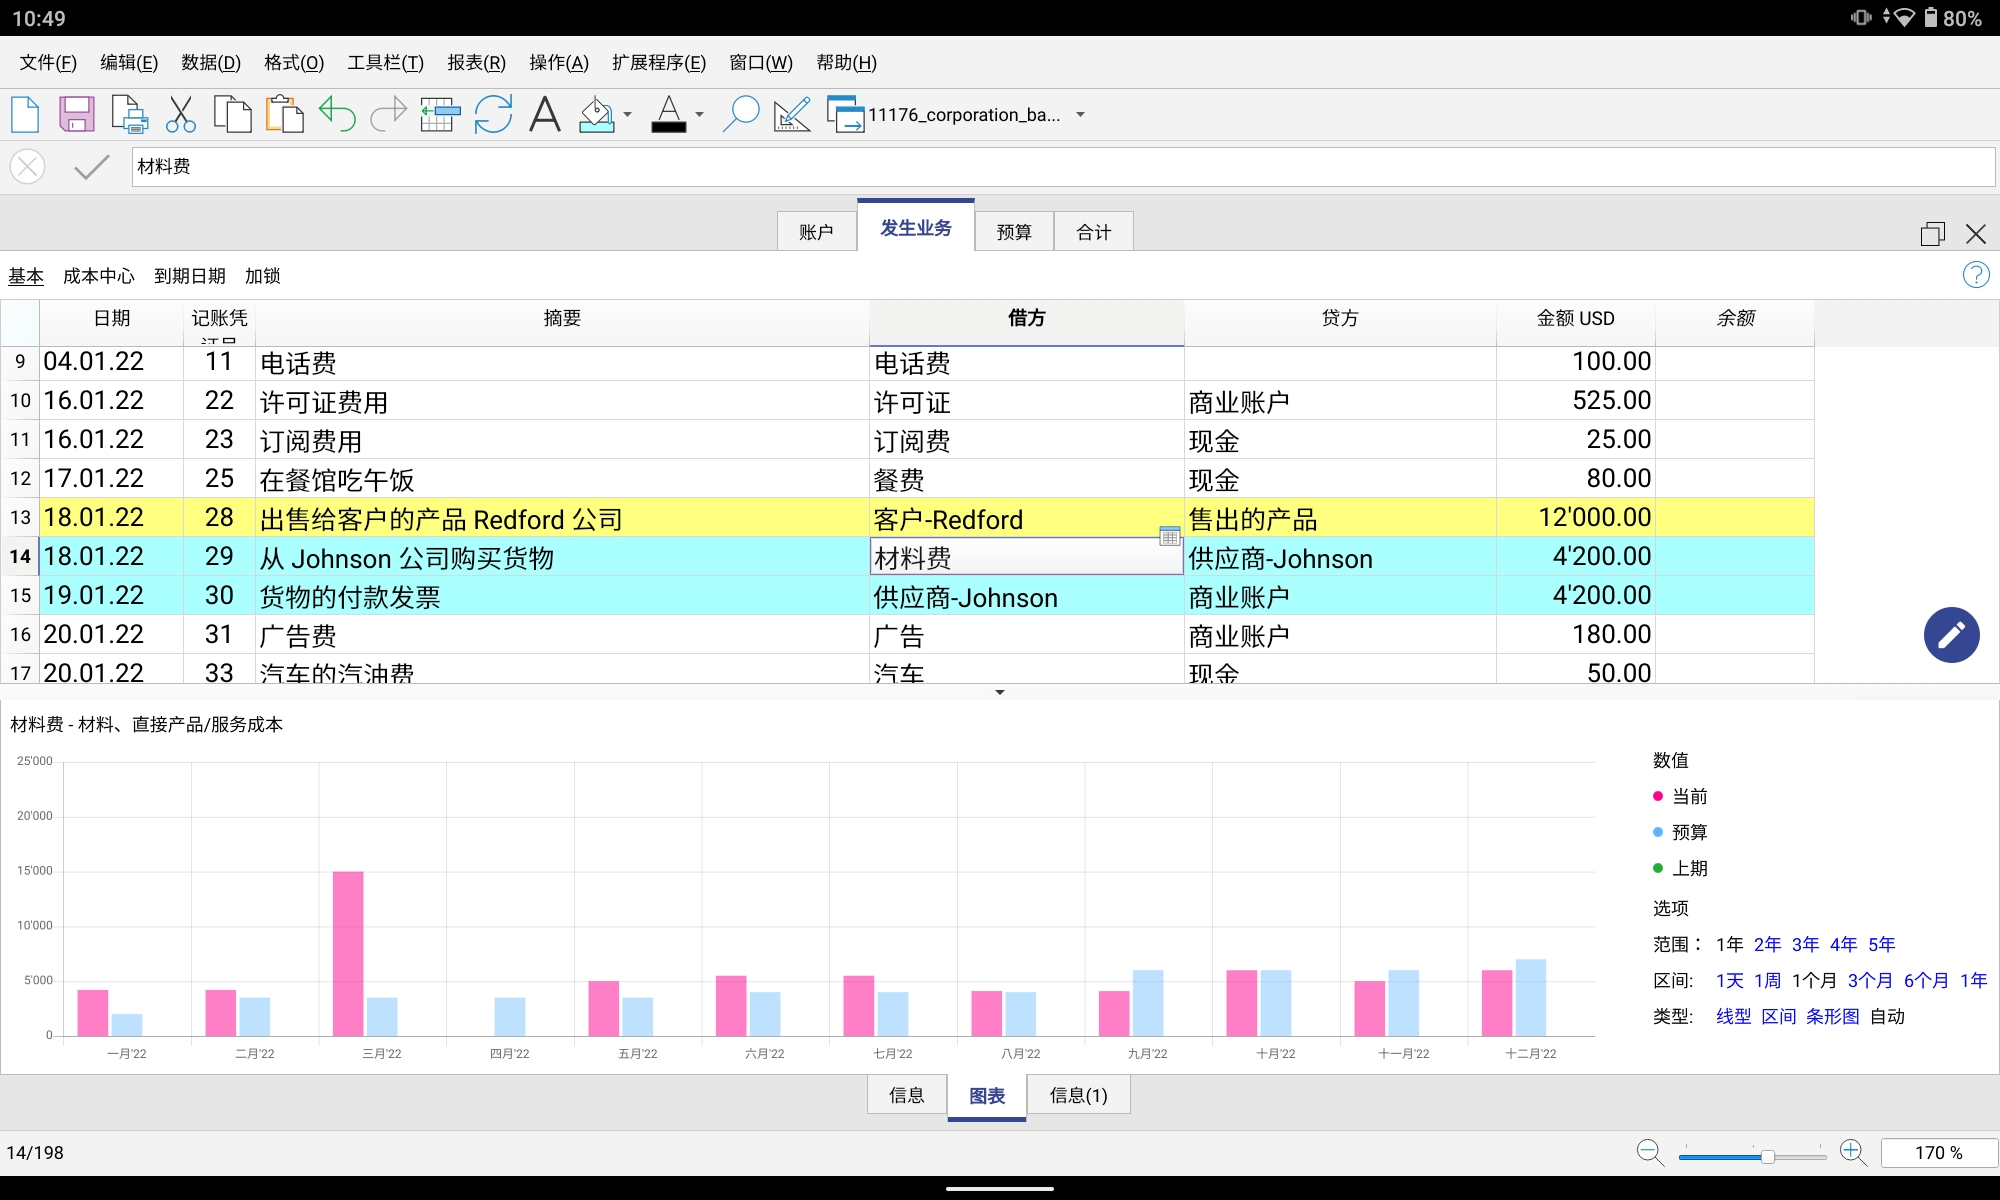Change chart type to 条形图
The height and width of the screenshot is (1200, 2000).
tap(1833, 1016)
